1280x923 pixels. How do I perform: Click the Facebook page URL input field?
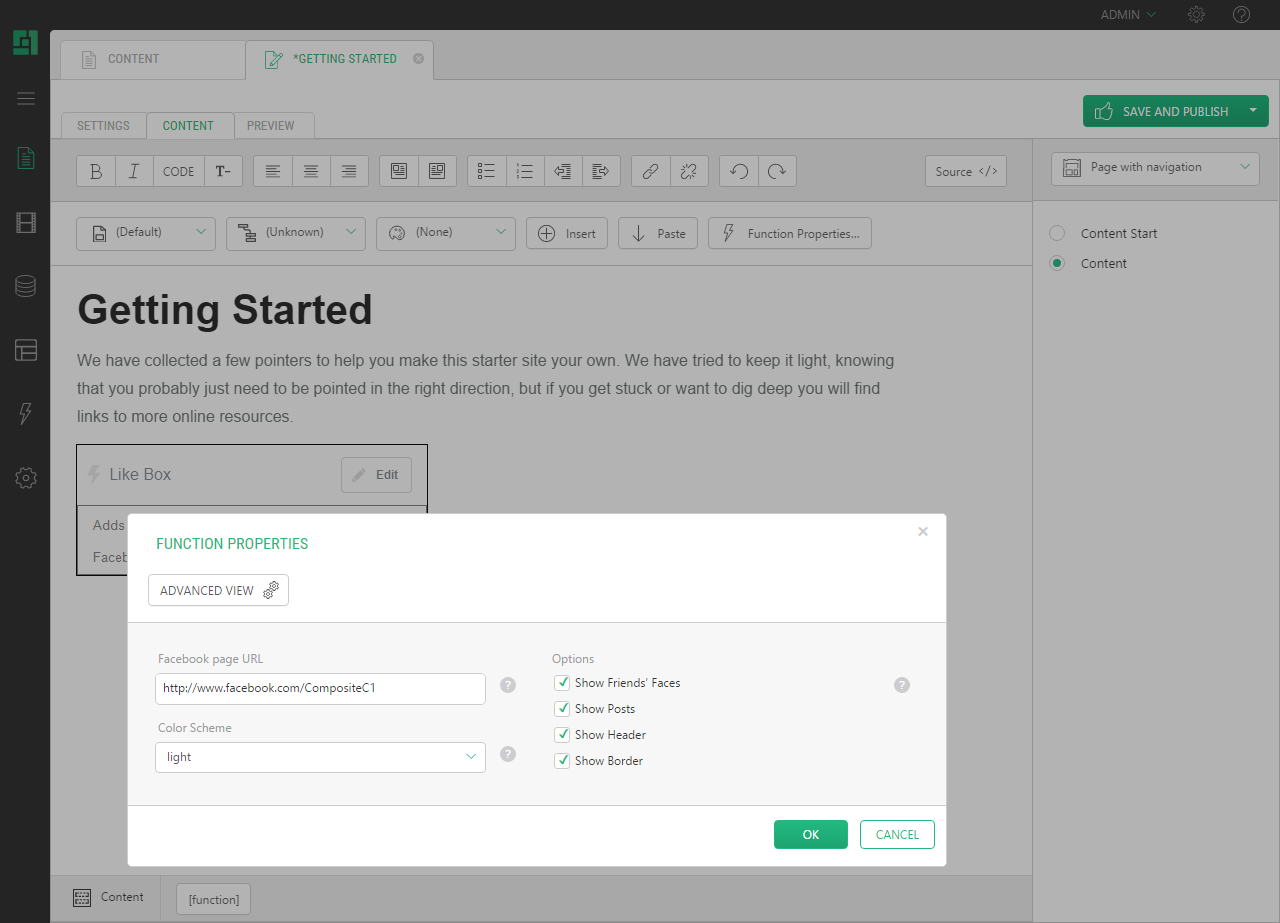coord(320,688)
